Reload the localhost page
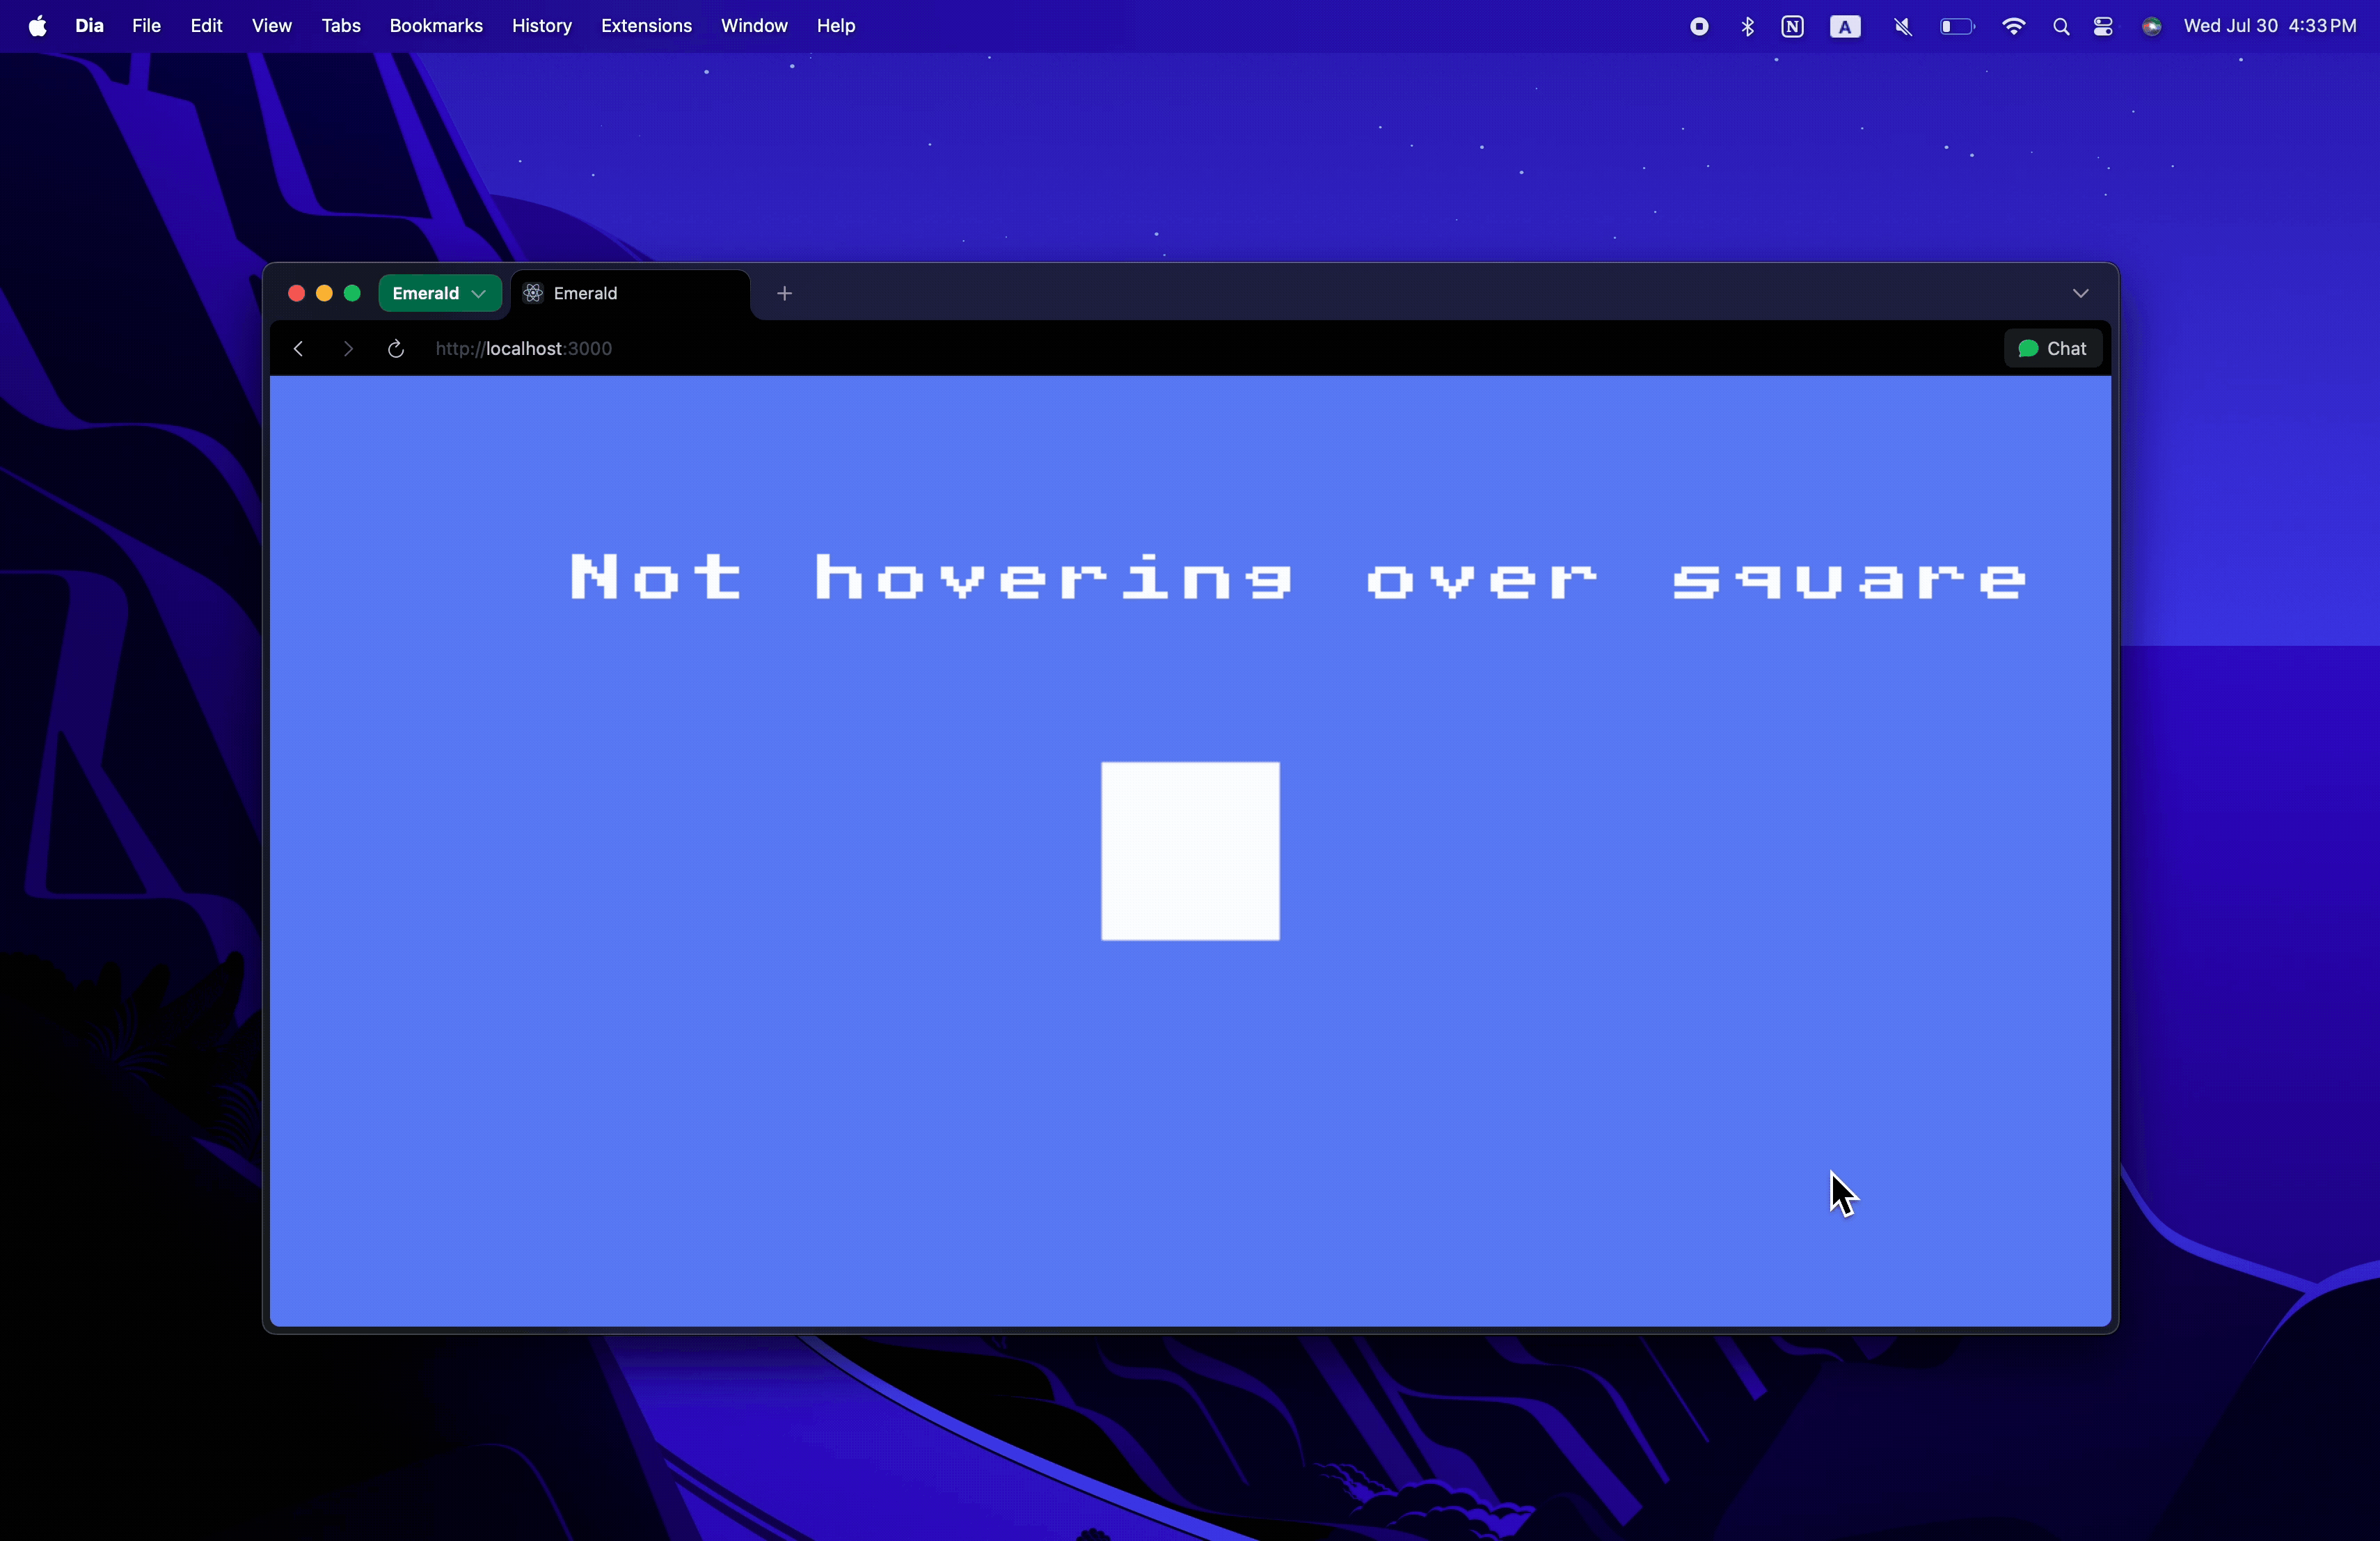 (396, 348)
